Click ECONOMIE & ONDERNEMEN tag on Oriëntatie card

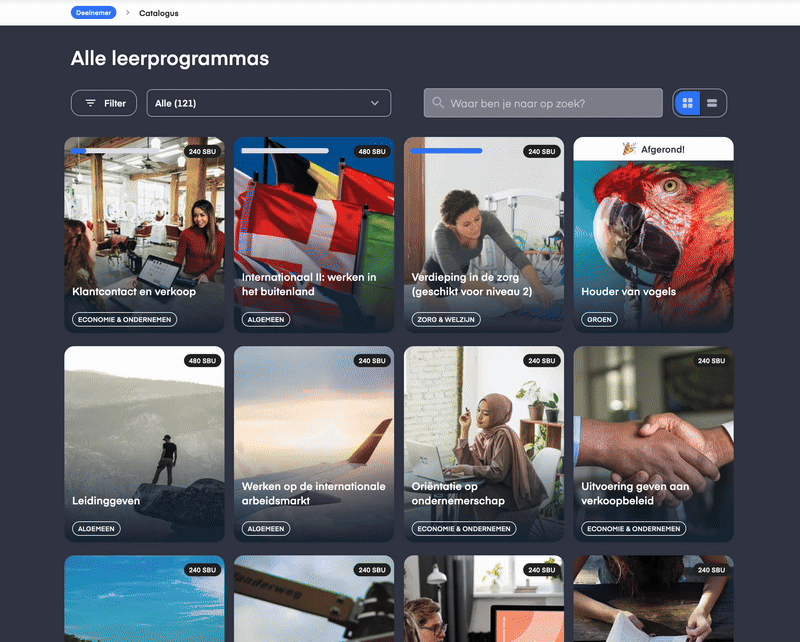pos(464,529)
